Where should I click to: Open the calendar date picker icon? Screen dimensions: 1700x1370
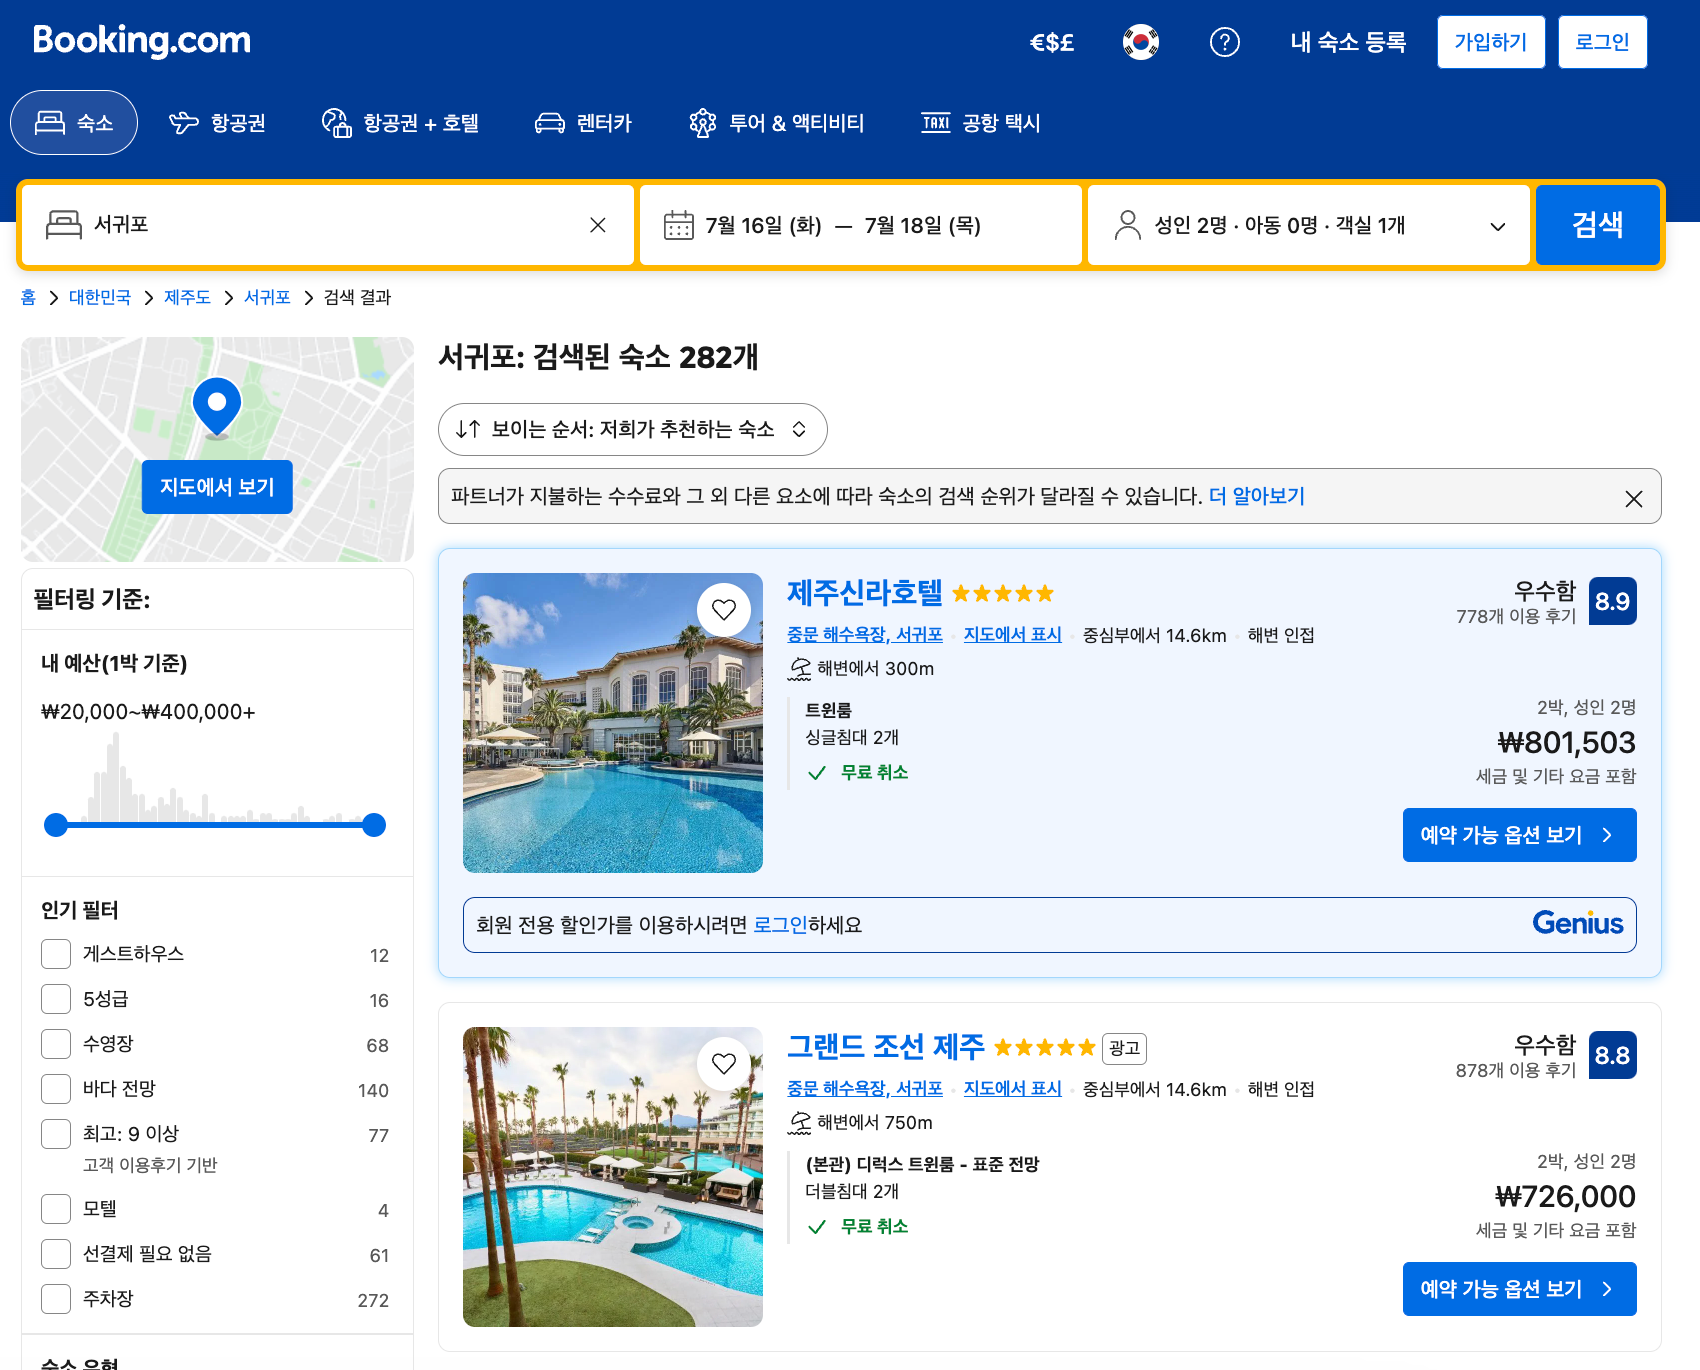679,225
